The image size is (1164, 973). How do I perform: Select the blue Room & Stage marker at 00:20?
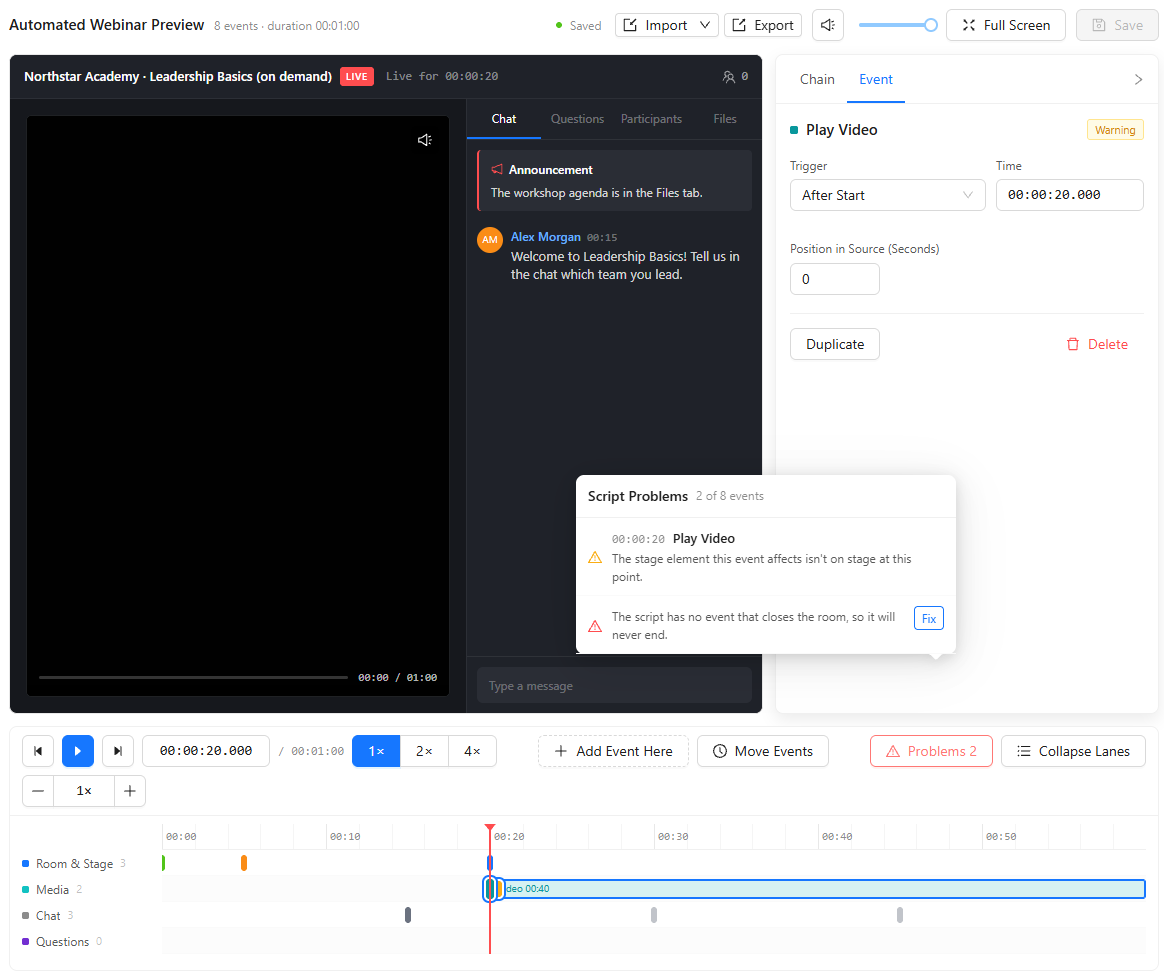[x=490, y=863]
